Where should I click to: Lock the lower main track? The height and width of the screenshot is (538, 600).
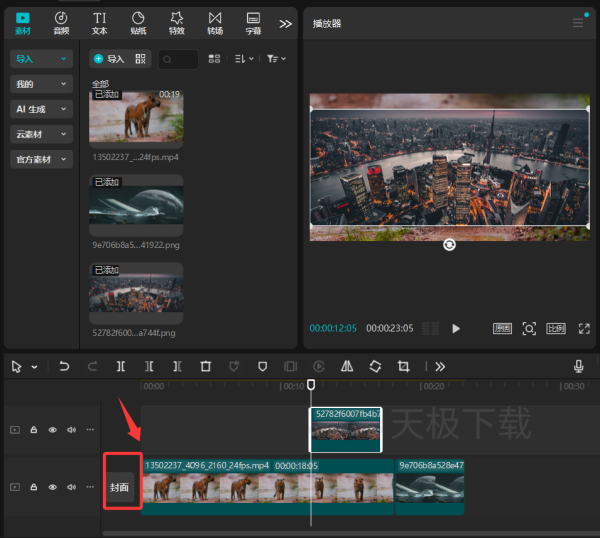pyautogui.click(x=34, y=487)
